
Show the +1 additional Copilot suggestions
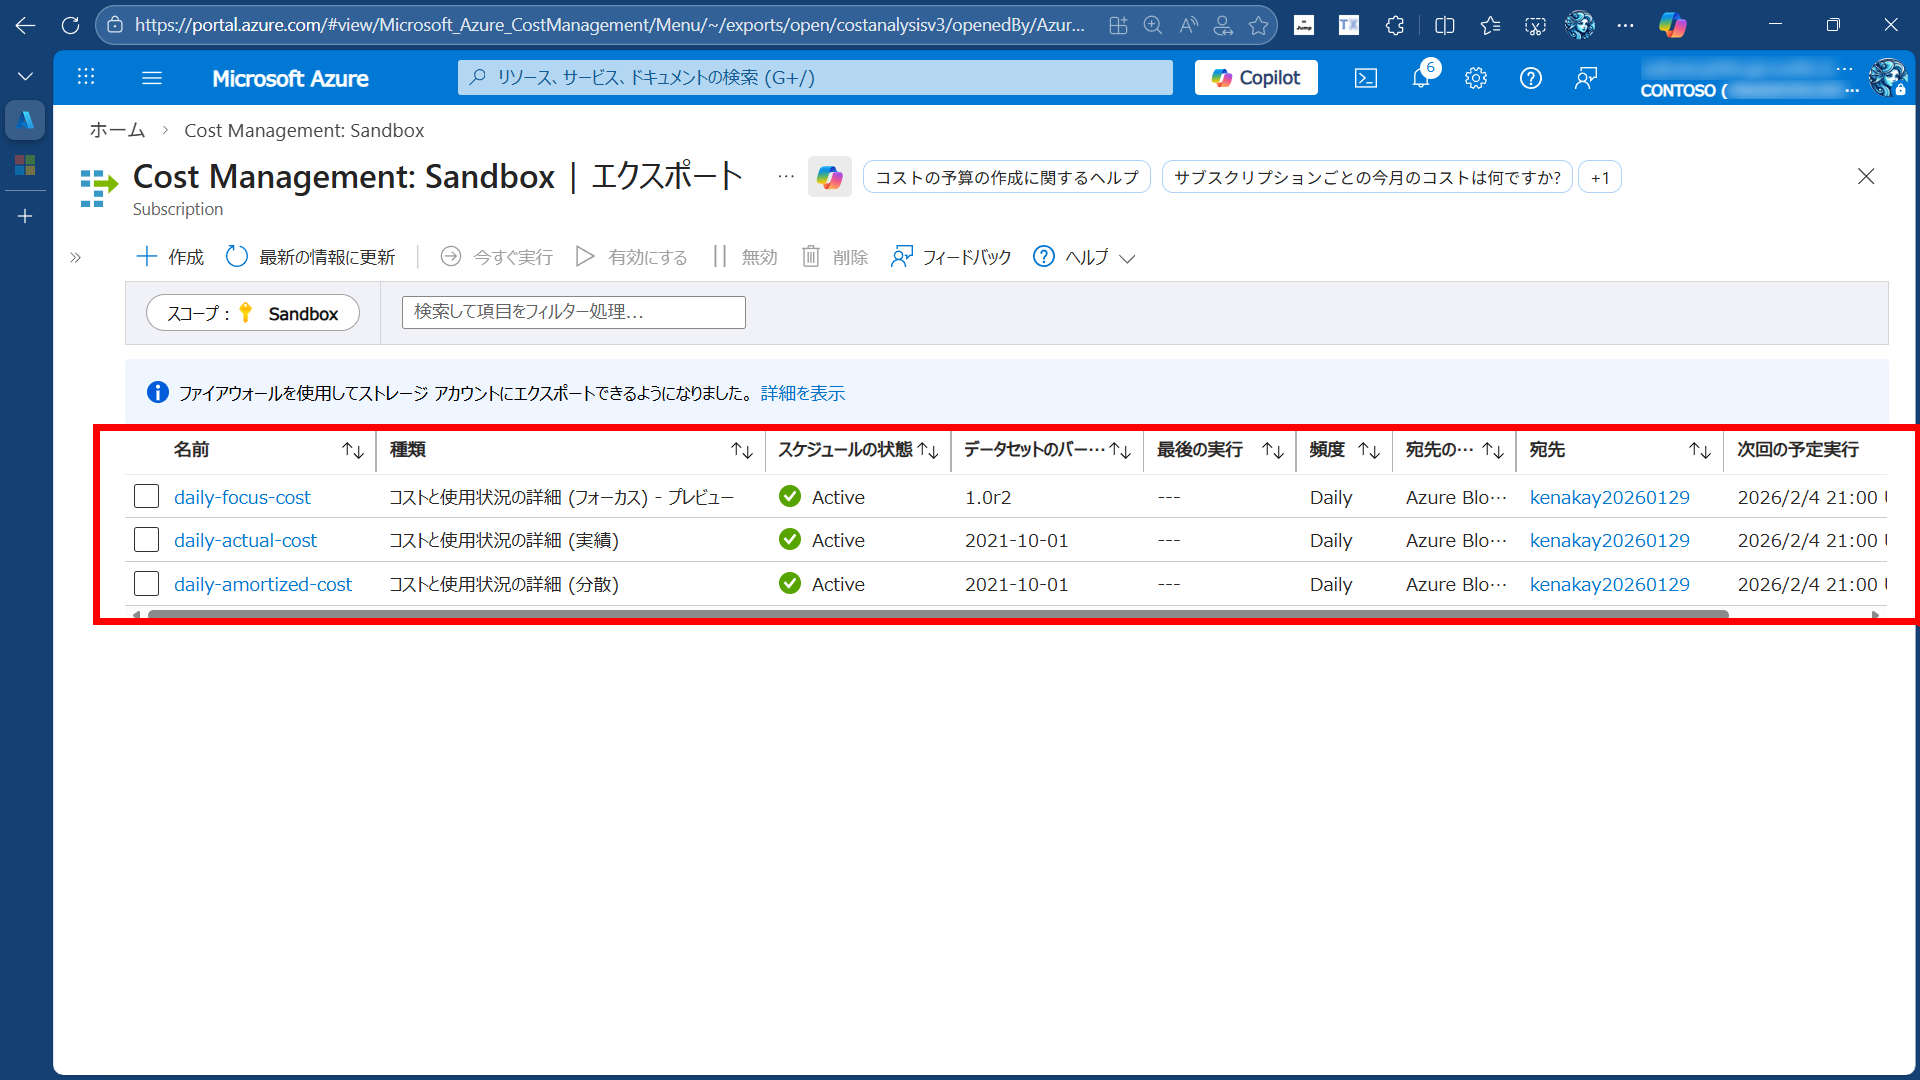[x=1600, y=178]
